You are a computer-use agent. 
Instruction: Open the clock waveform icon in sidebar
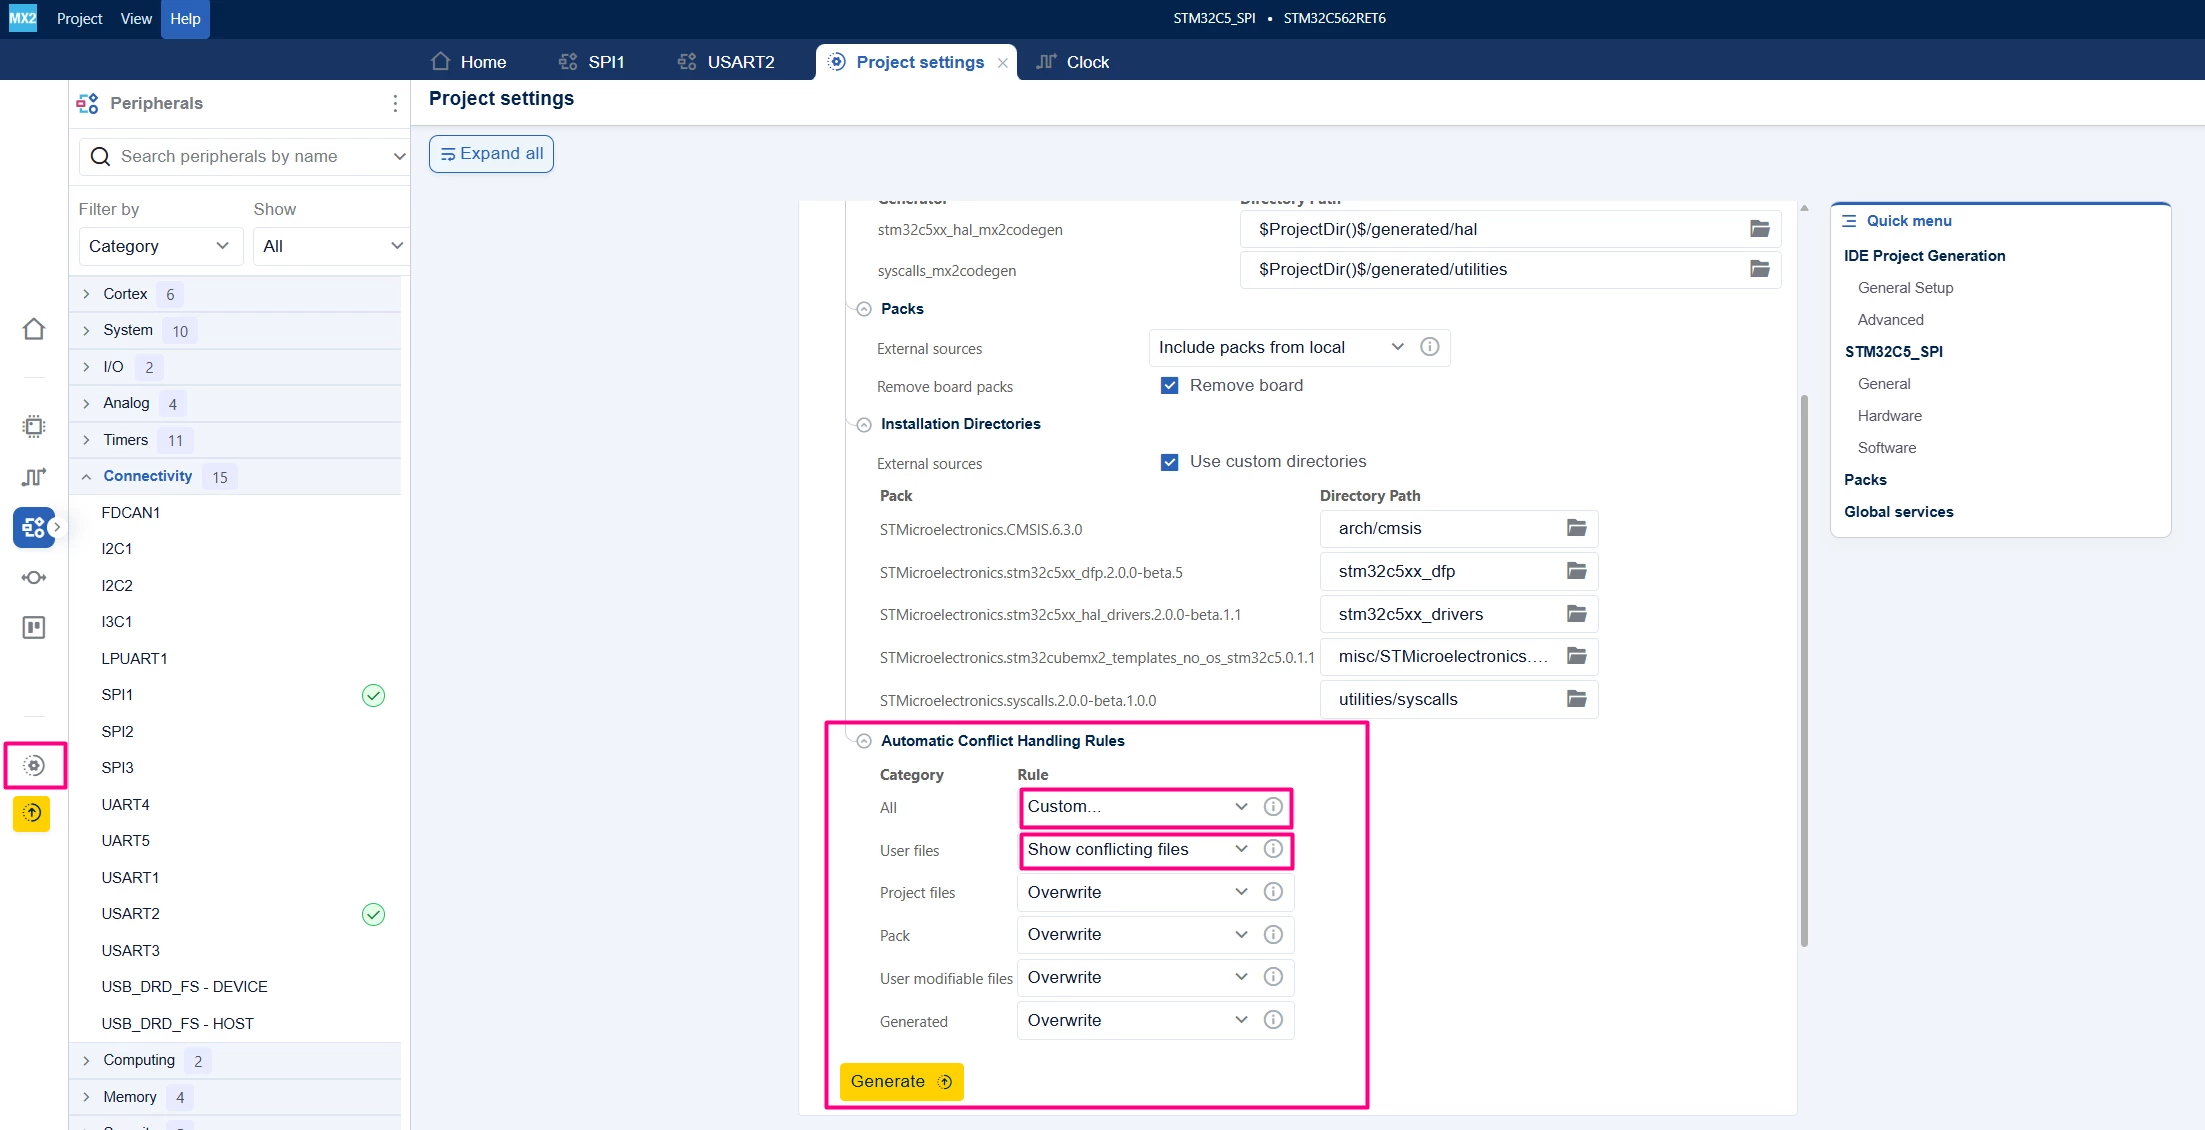click(x=33, y=477)
